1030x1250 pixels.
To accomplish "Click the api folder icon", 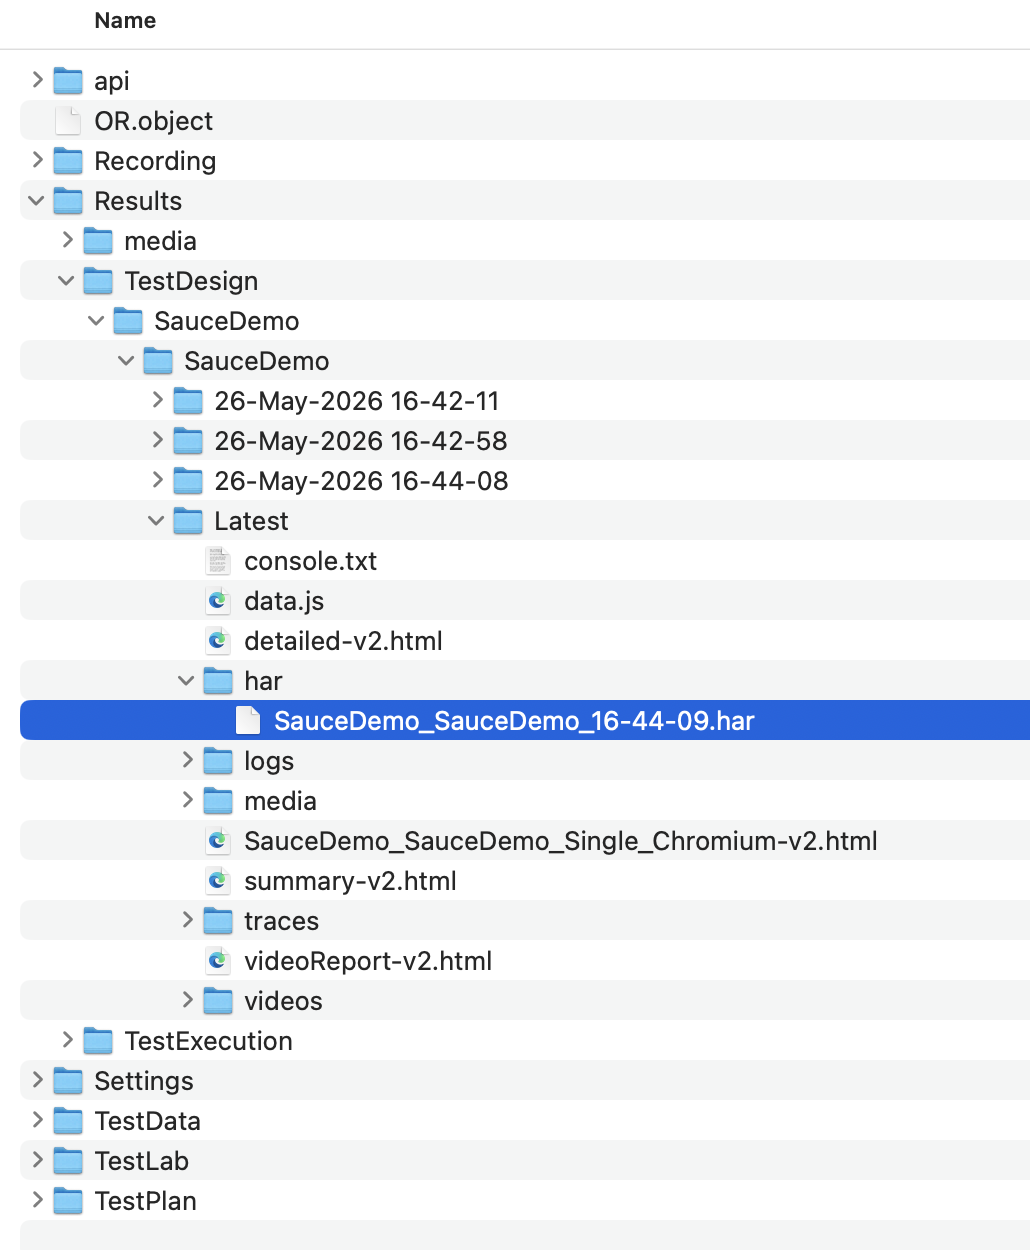I will pyautogui.click(x=68, y=81).
